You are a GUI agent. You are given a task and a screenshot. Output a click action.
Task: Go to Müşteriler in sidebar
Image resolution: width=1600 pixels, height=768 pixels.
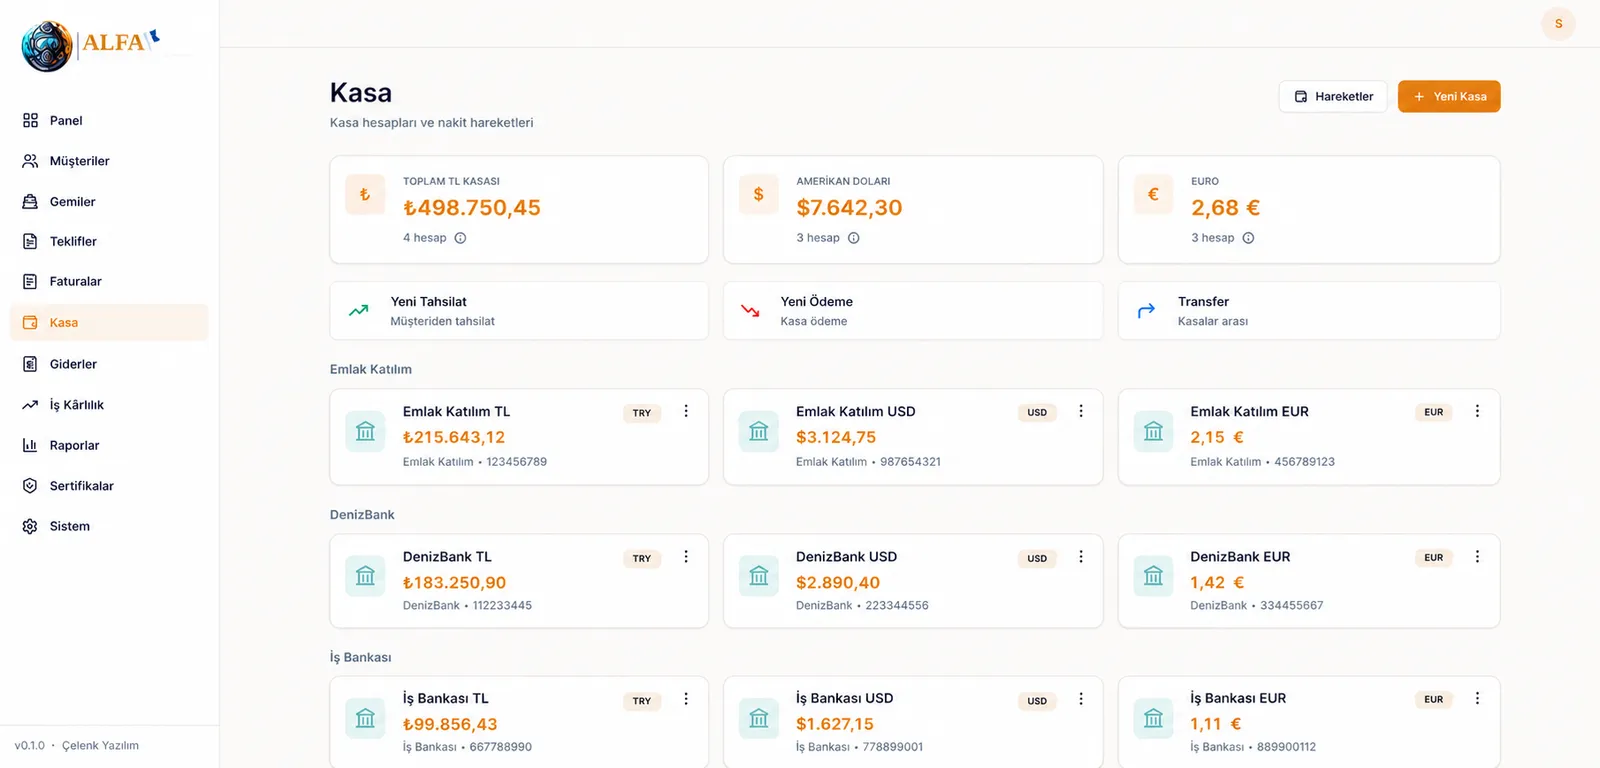[x=109, y=161]
